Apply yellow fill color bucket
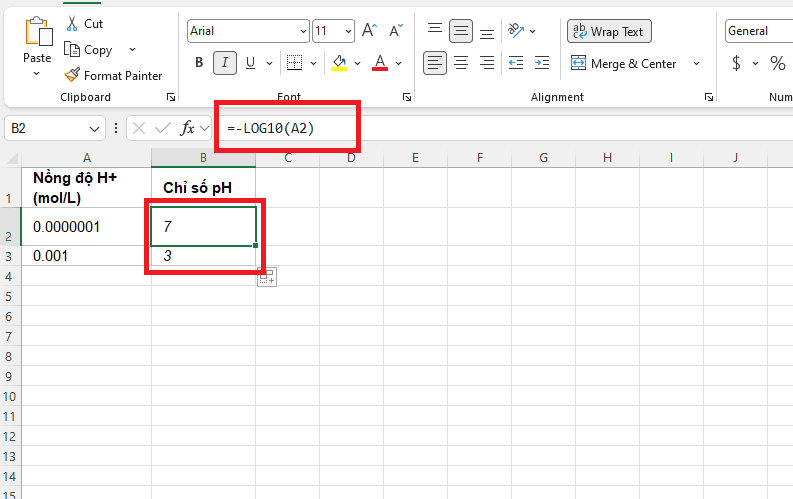This screenshot has height=499, width=793. tap(339, 63)
